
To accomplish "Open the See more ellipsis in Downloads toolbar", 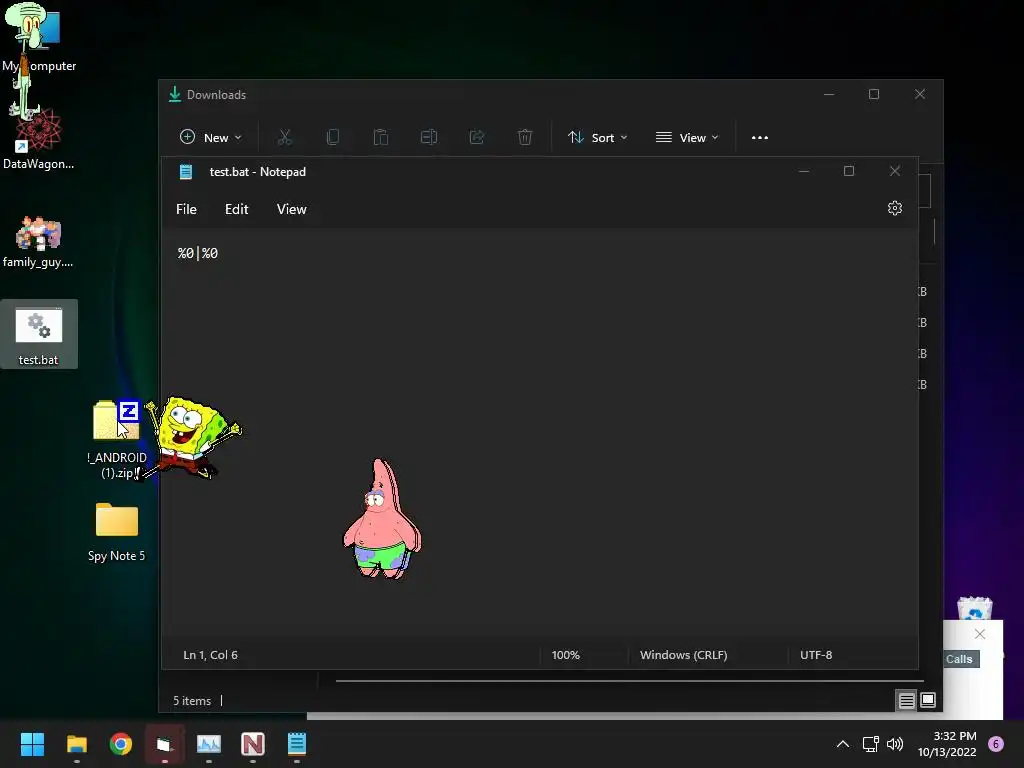I will click(x=760, y=137).
